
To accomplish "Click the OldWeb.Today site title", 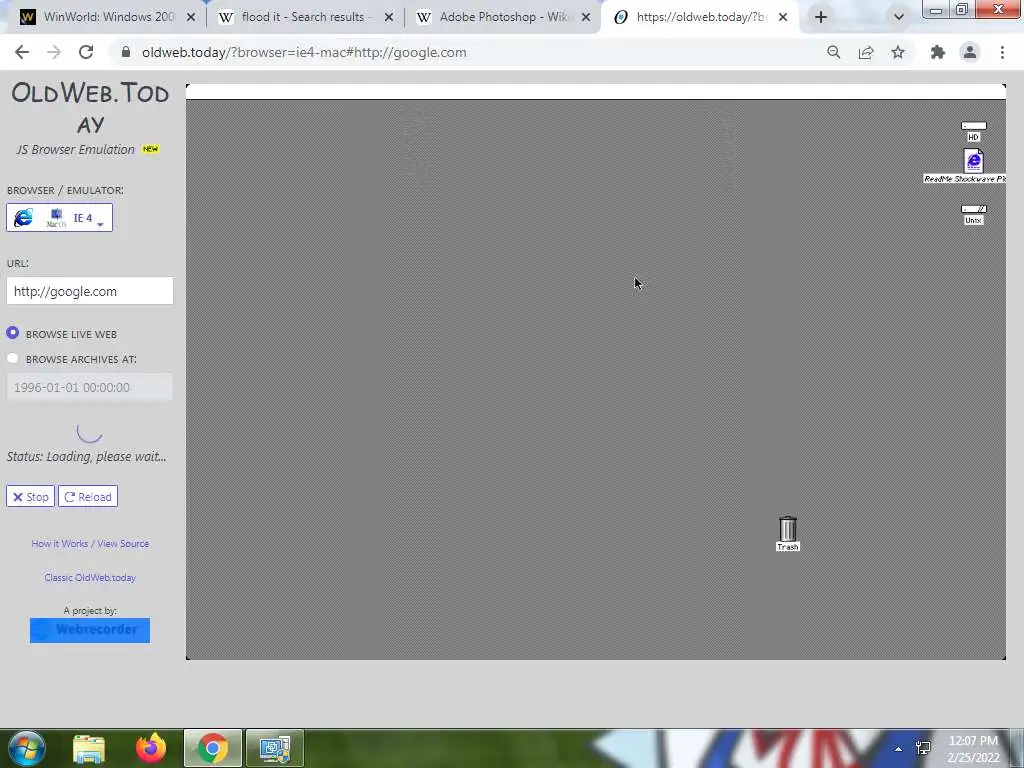I will click(x=90, y=108).
